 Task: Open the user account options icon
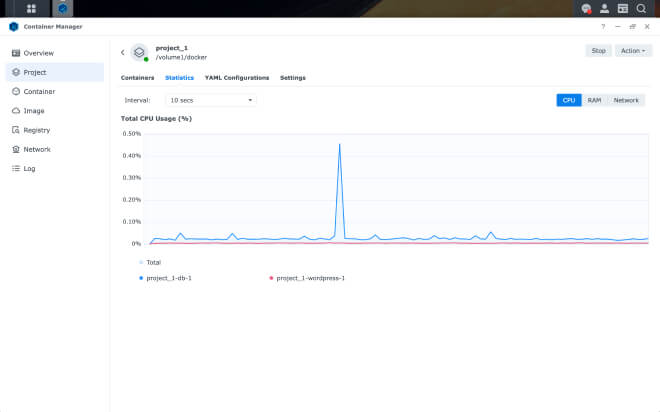(604, 8)
